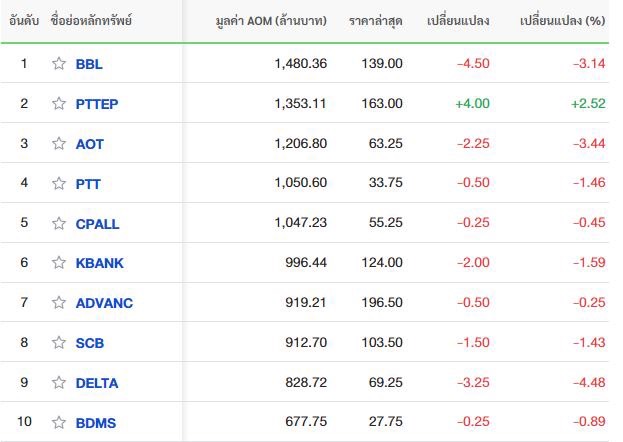Star the PTT stock

coord(59,183)
